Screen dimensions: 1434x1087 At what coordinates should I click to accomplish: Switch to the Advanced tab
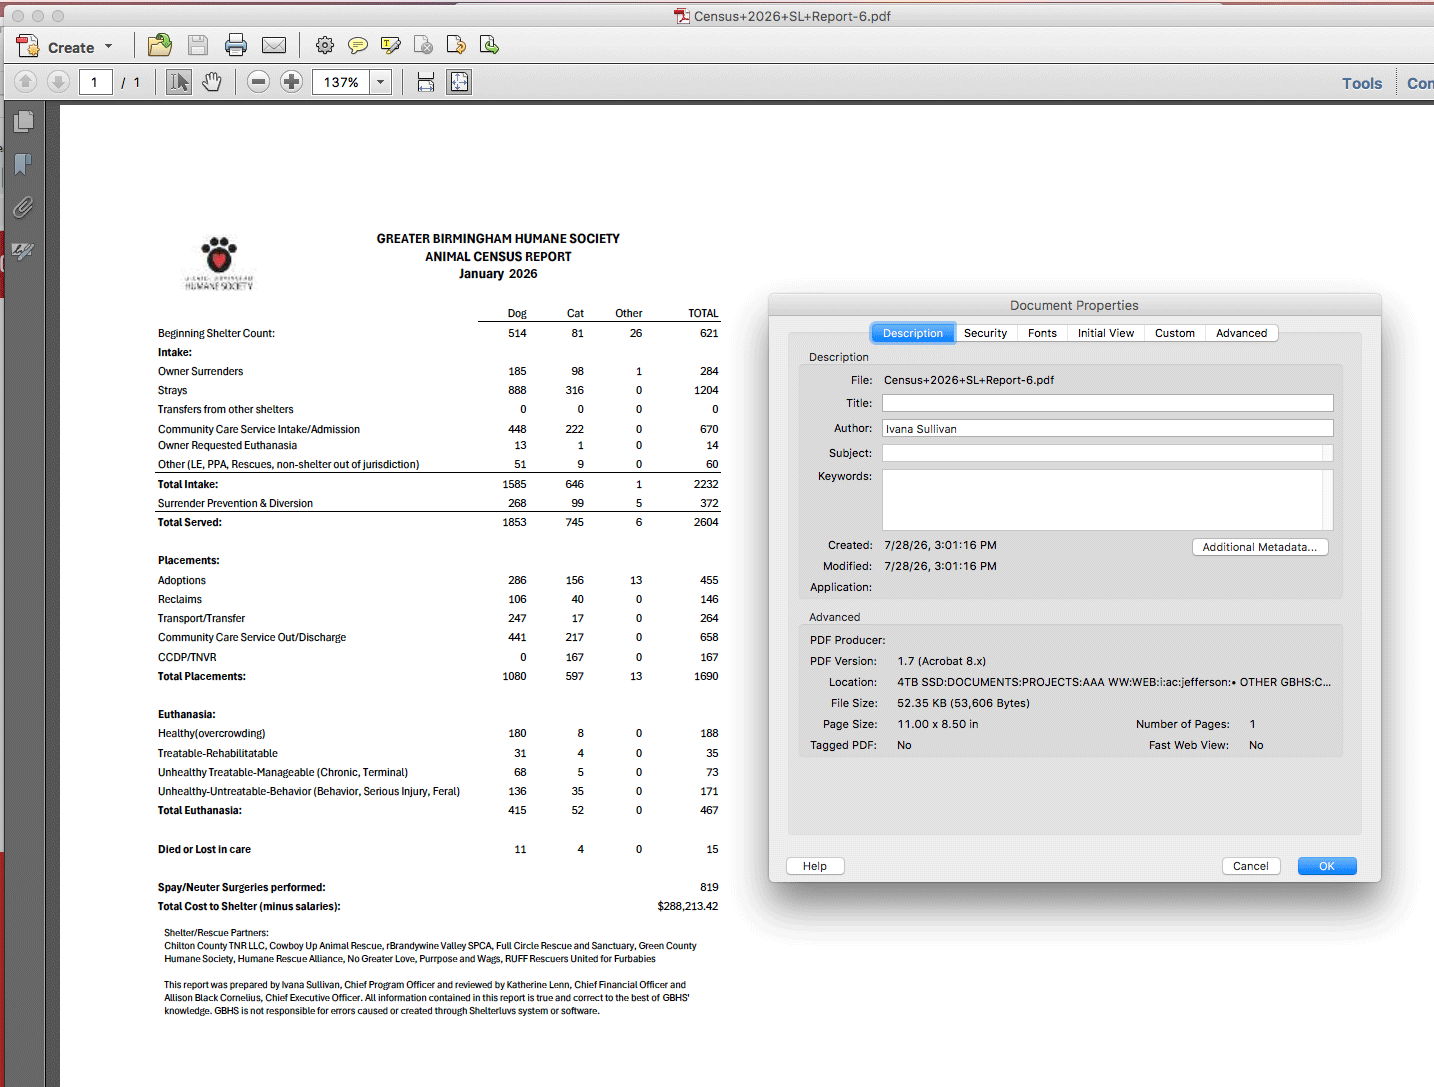point(1241,333)
